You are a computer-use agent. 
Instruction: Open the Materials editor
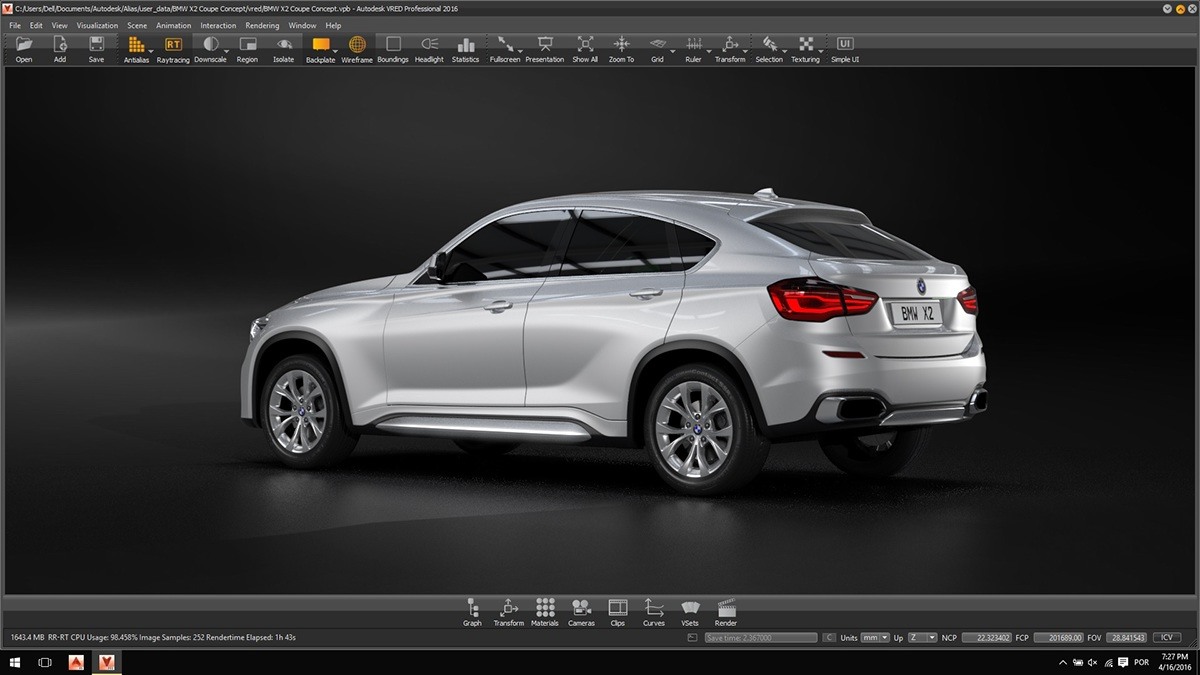pos(544,608)
